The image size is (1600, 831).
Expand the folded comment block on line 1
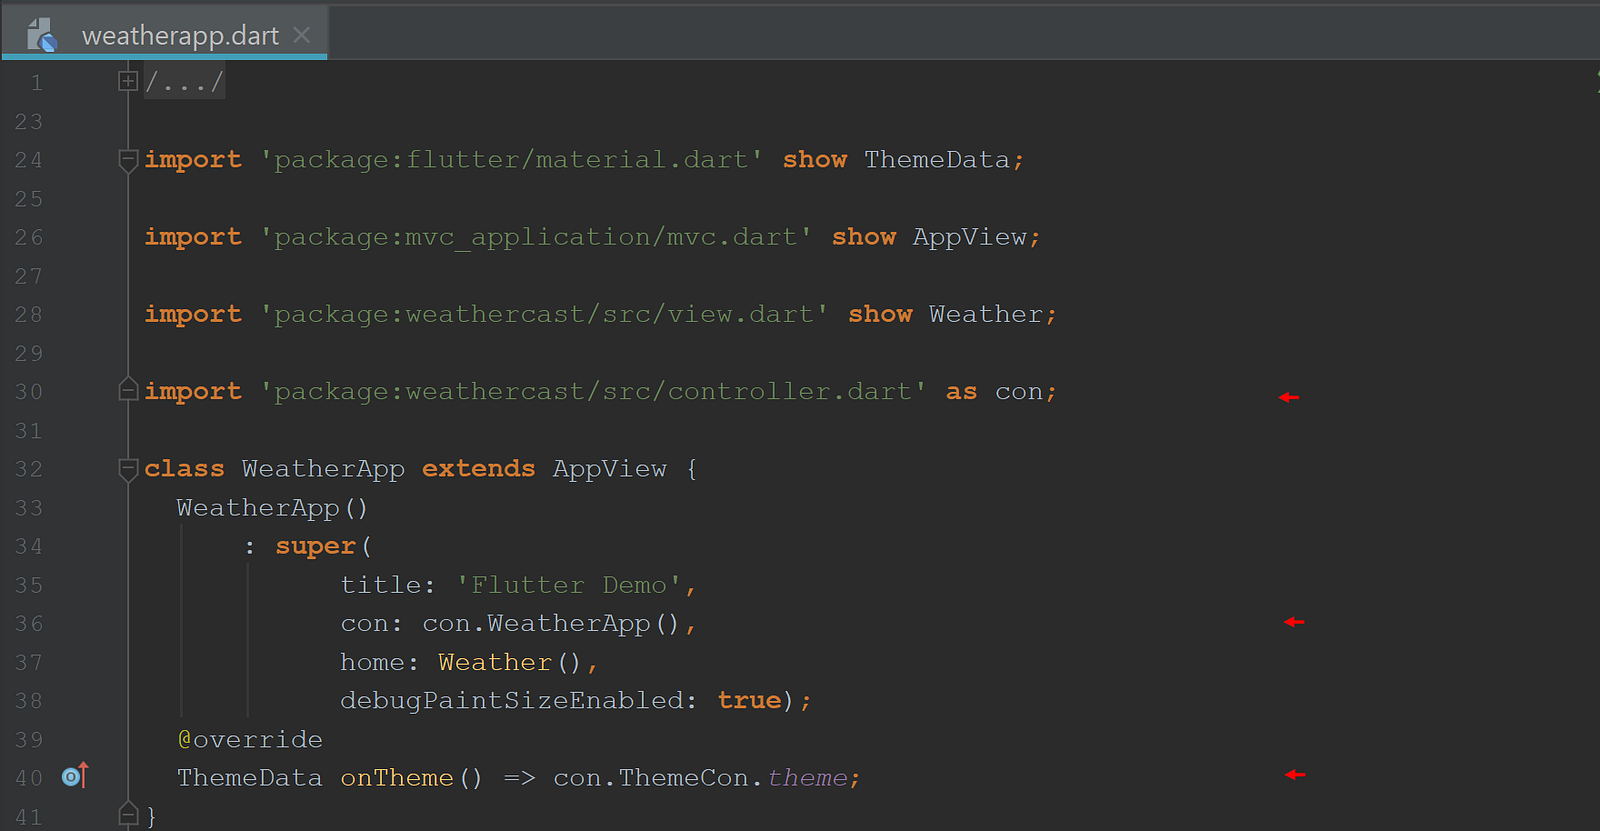pos(128,81)
